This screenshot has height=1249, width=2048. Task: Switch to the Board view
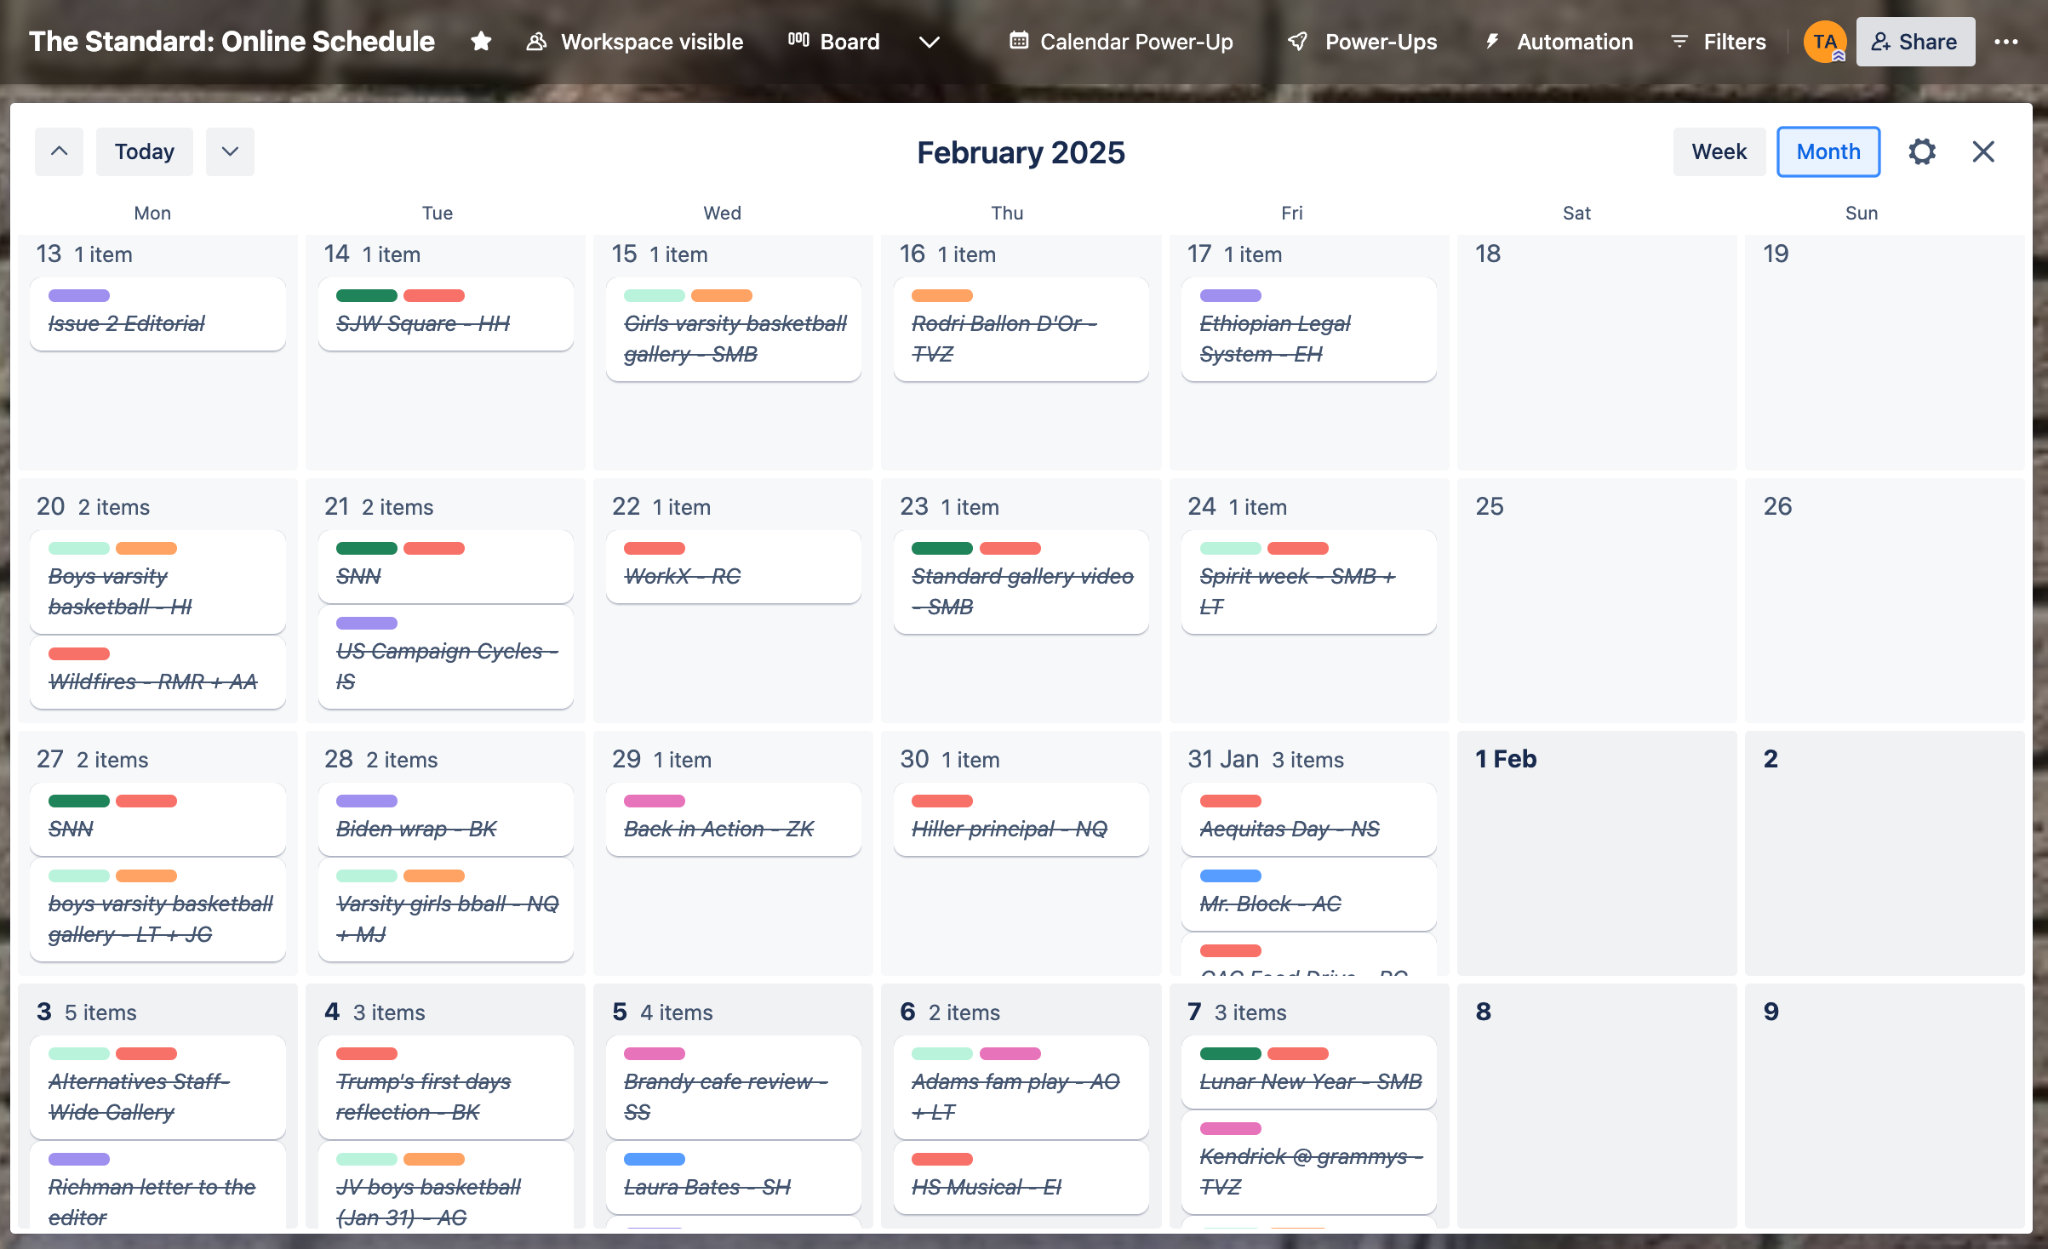coord(834,41)
